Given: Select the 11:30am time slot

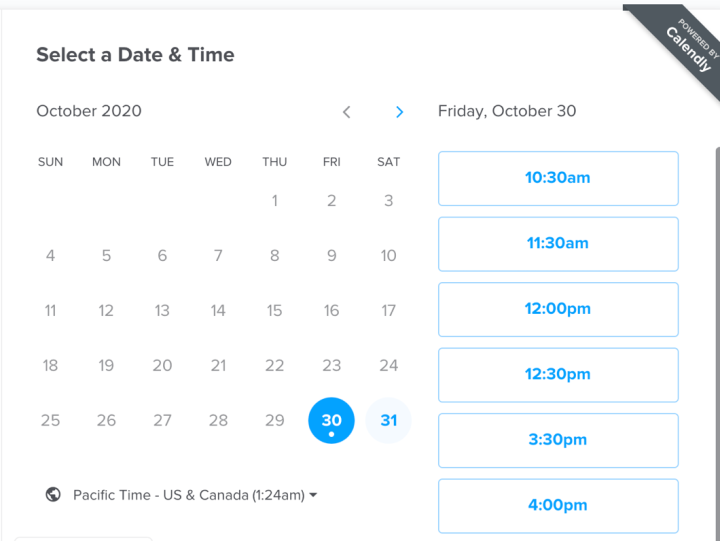Looking at the screenshot, I should (x=558, y=243).
